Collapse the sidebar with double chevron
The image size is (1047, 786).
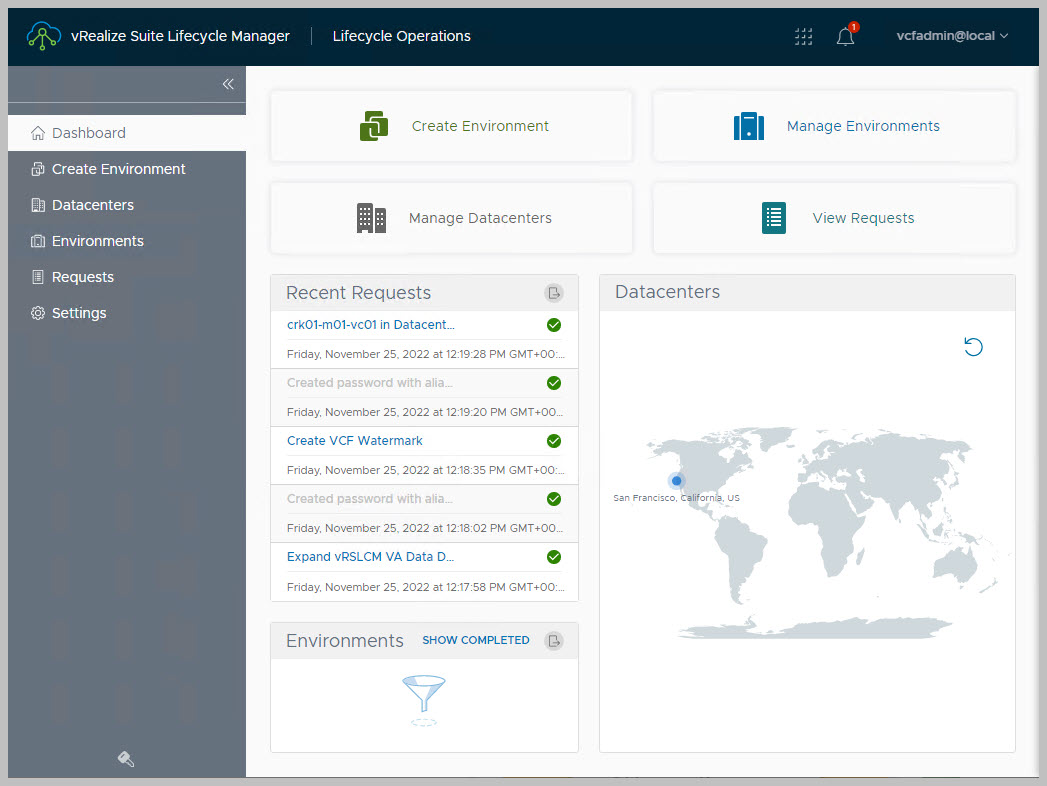(x=228, y=84)
